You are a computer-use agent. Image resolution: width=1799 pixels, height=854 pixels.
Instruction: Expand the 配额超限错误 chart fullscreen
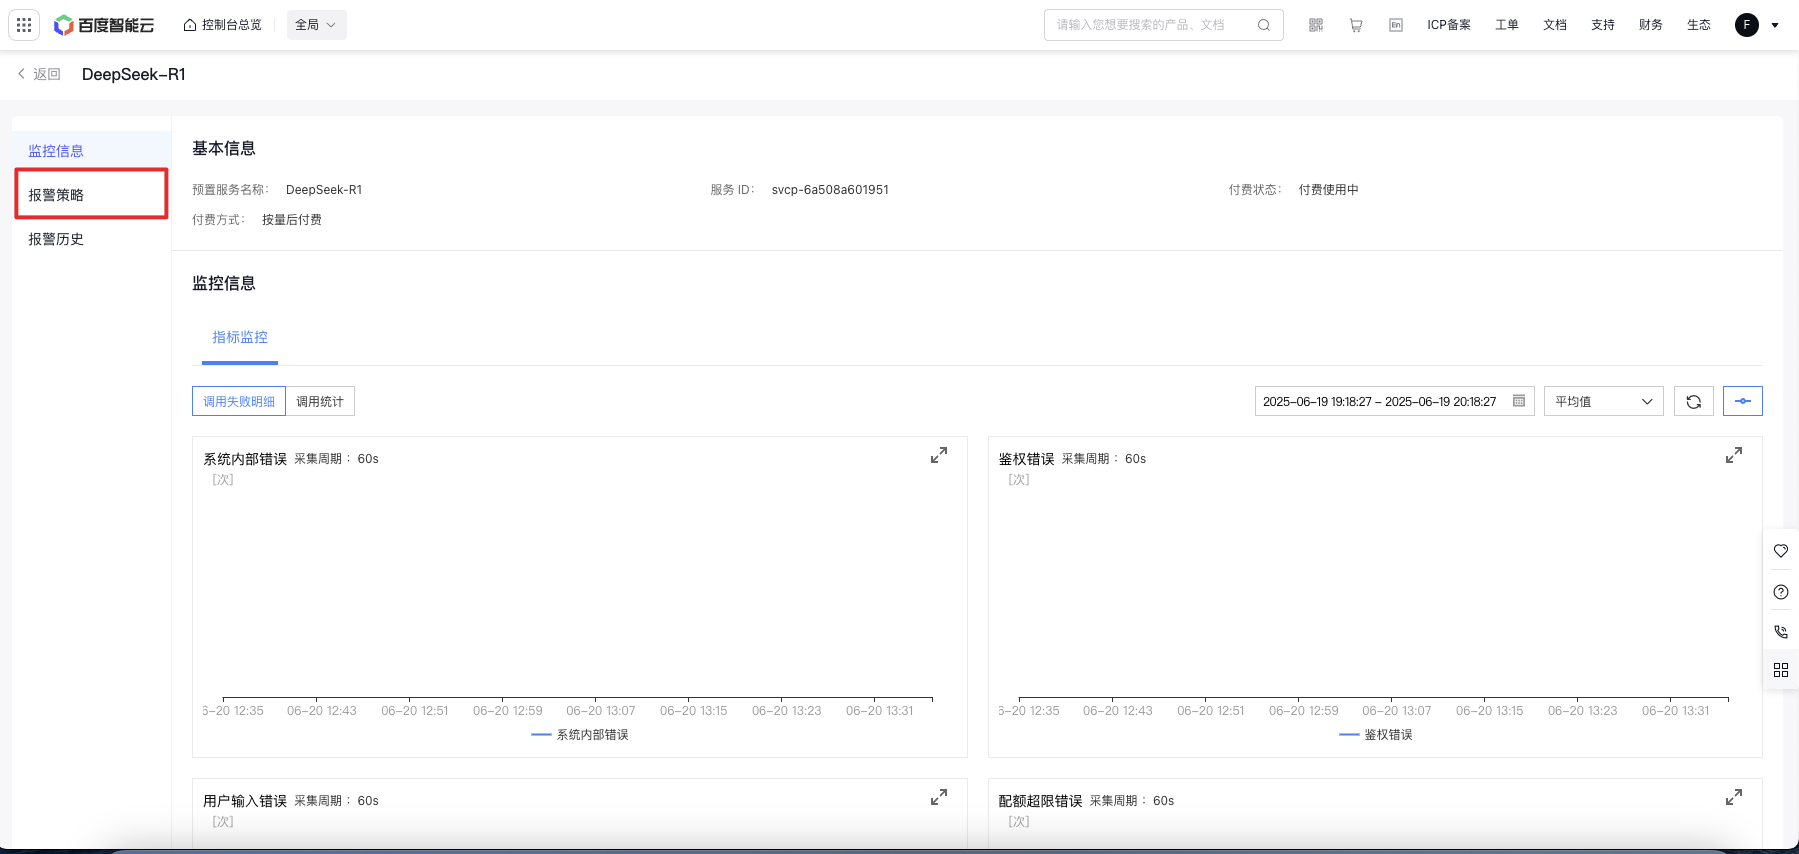(1734, 798)
